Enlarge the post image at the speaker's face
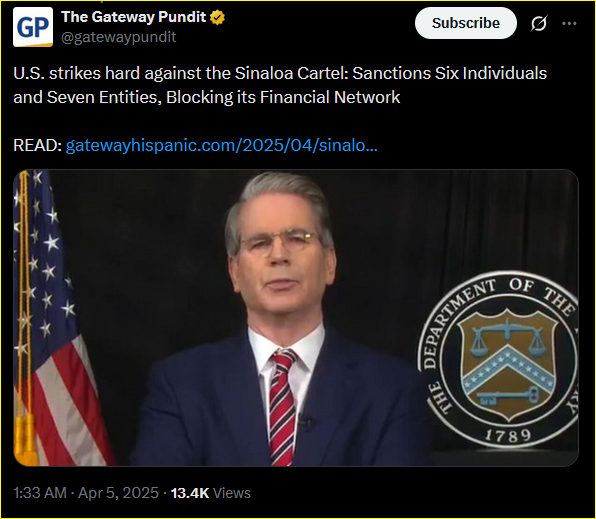The height and width of the screenshot is (519, 596). (x=281, y=259)
